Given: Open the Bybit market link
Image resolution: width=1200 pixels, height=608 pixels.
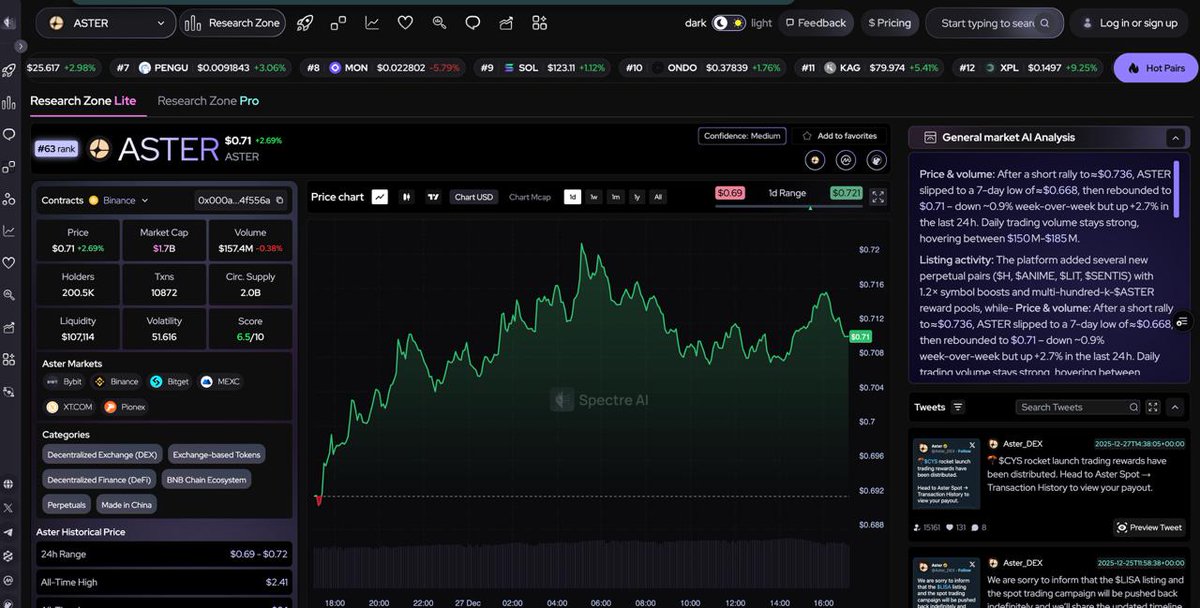Looking at the screenshot, I should click(x=64, y=381).
